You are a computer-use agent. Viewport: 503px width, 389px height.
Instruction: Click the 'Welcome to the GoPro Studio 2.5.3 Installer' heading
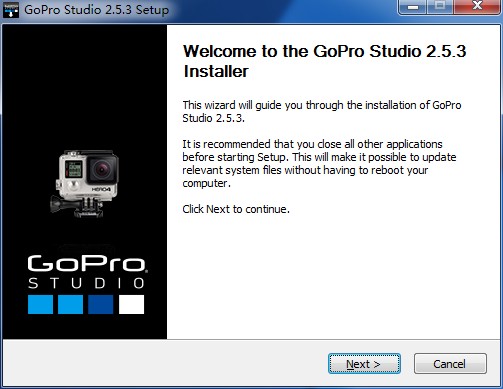coord(324,61)
